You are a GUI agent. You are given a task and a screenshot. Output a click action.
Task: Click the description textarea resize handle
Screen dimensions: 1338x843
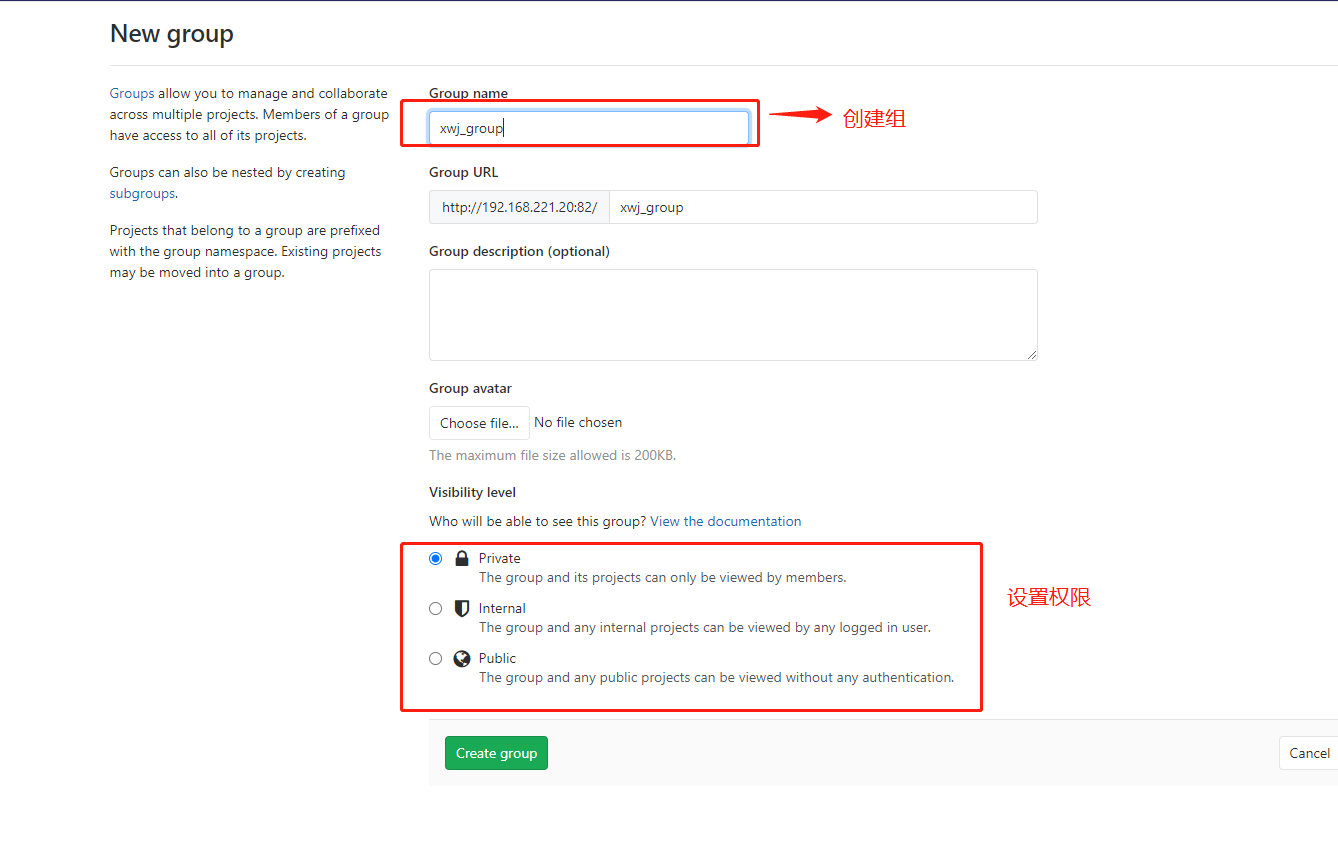point(1031,354)
